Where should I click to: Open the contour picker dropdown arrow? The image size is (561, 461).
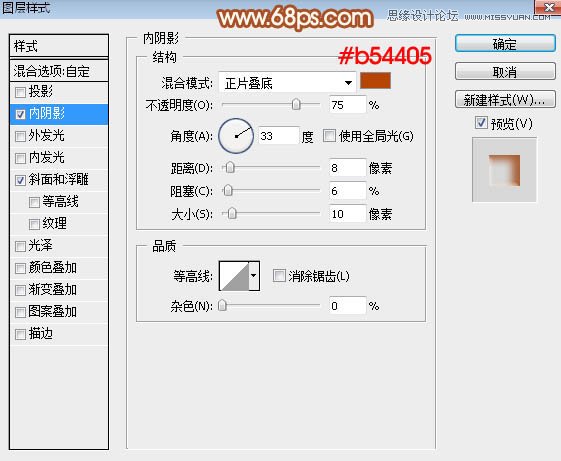(254, 275)
